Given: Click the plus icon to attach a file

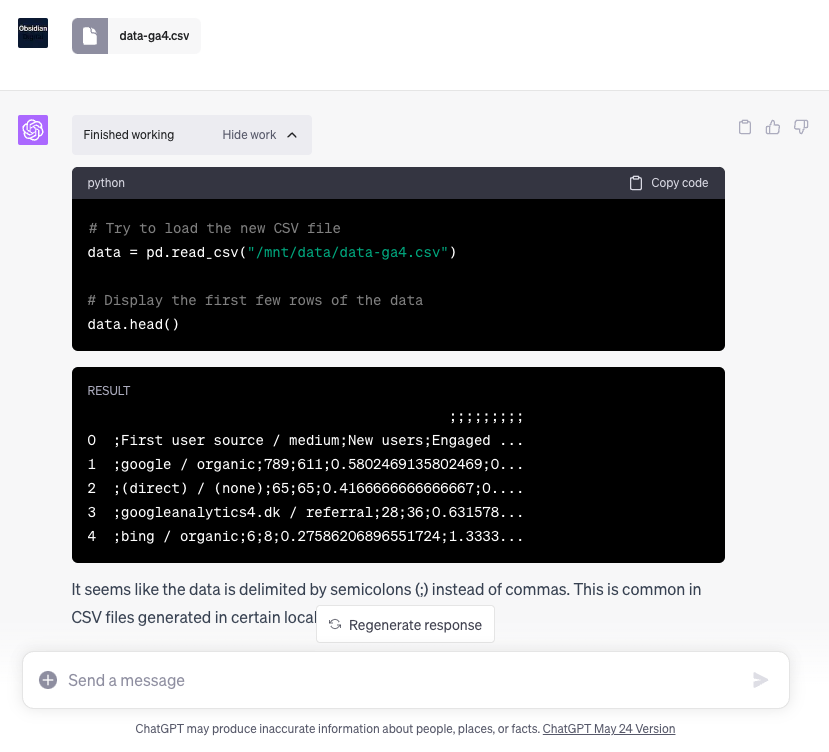Looking at the screenshot, I should pyautogui.click(x=48, y=680).
